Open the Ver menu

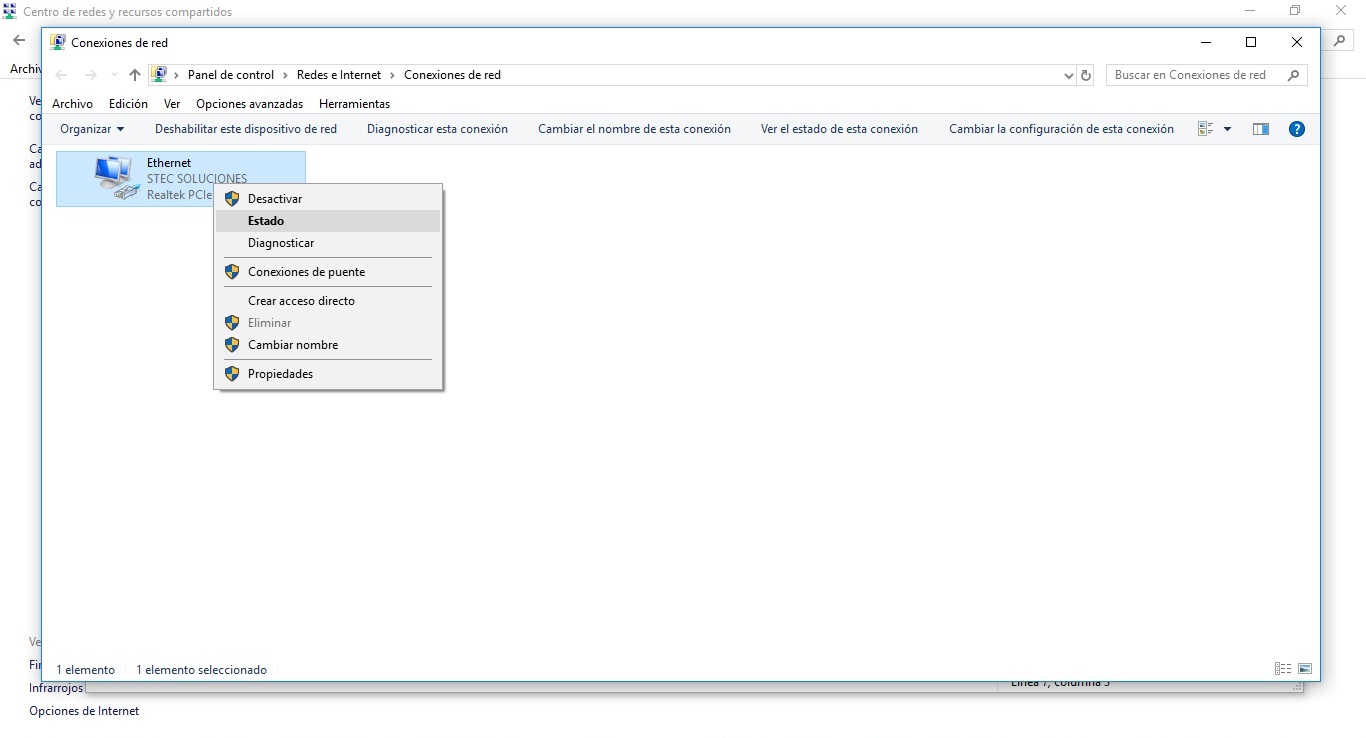(x=172, y=104)
